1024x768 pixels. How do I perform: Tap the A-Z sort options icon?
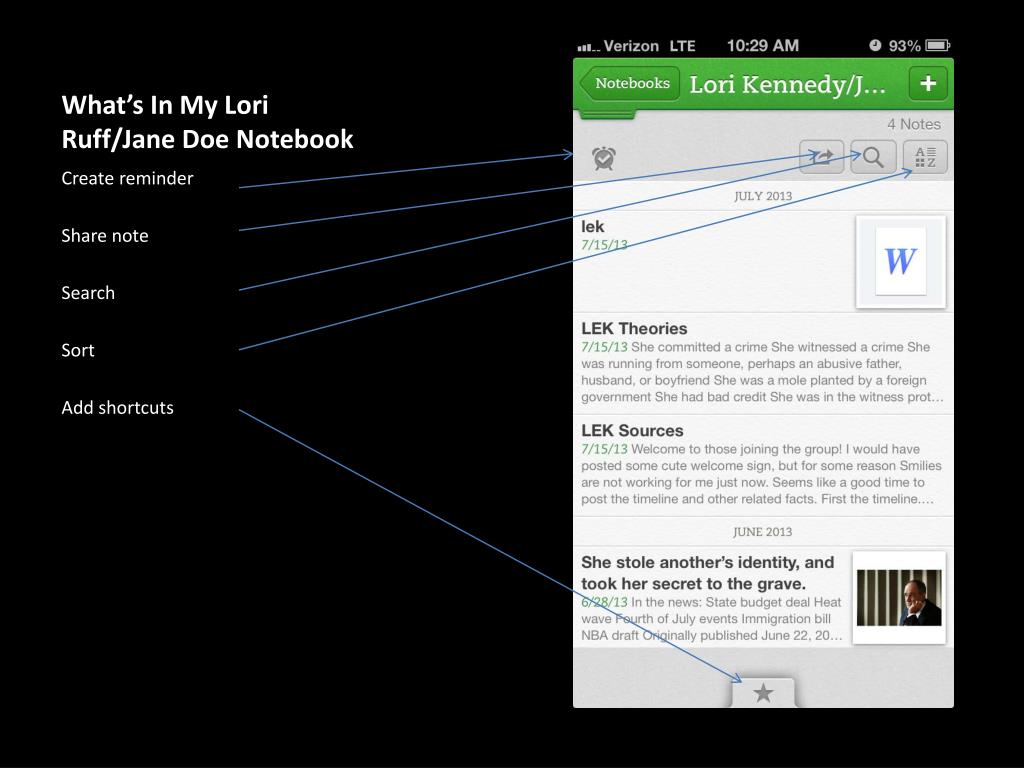(925, 157)
